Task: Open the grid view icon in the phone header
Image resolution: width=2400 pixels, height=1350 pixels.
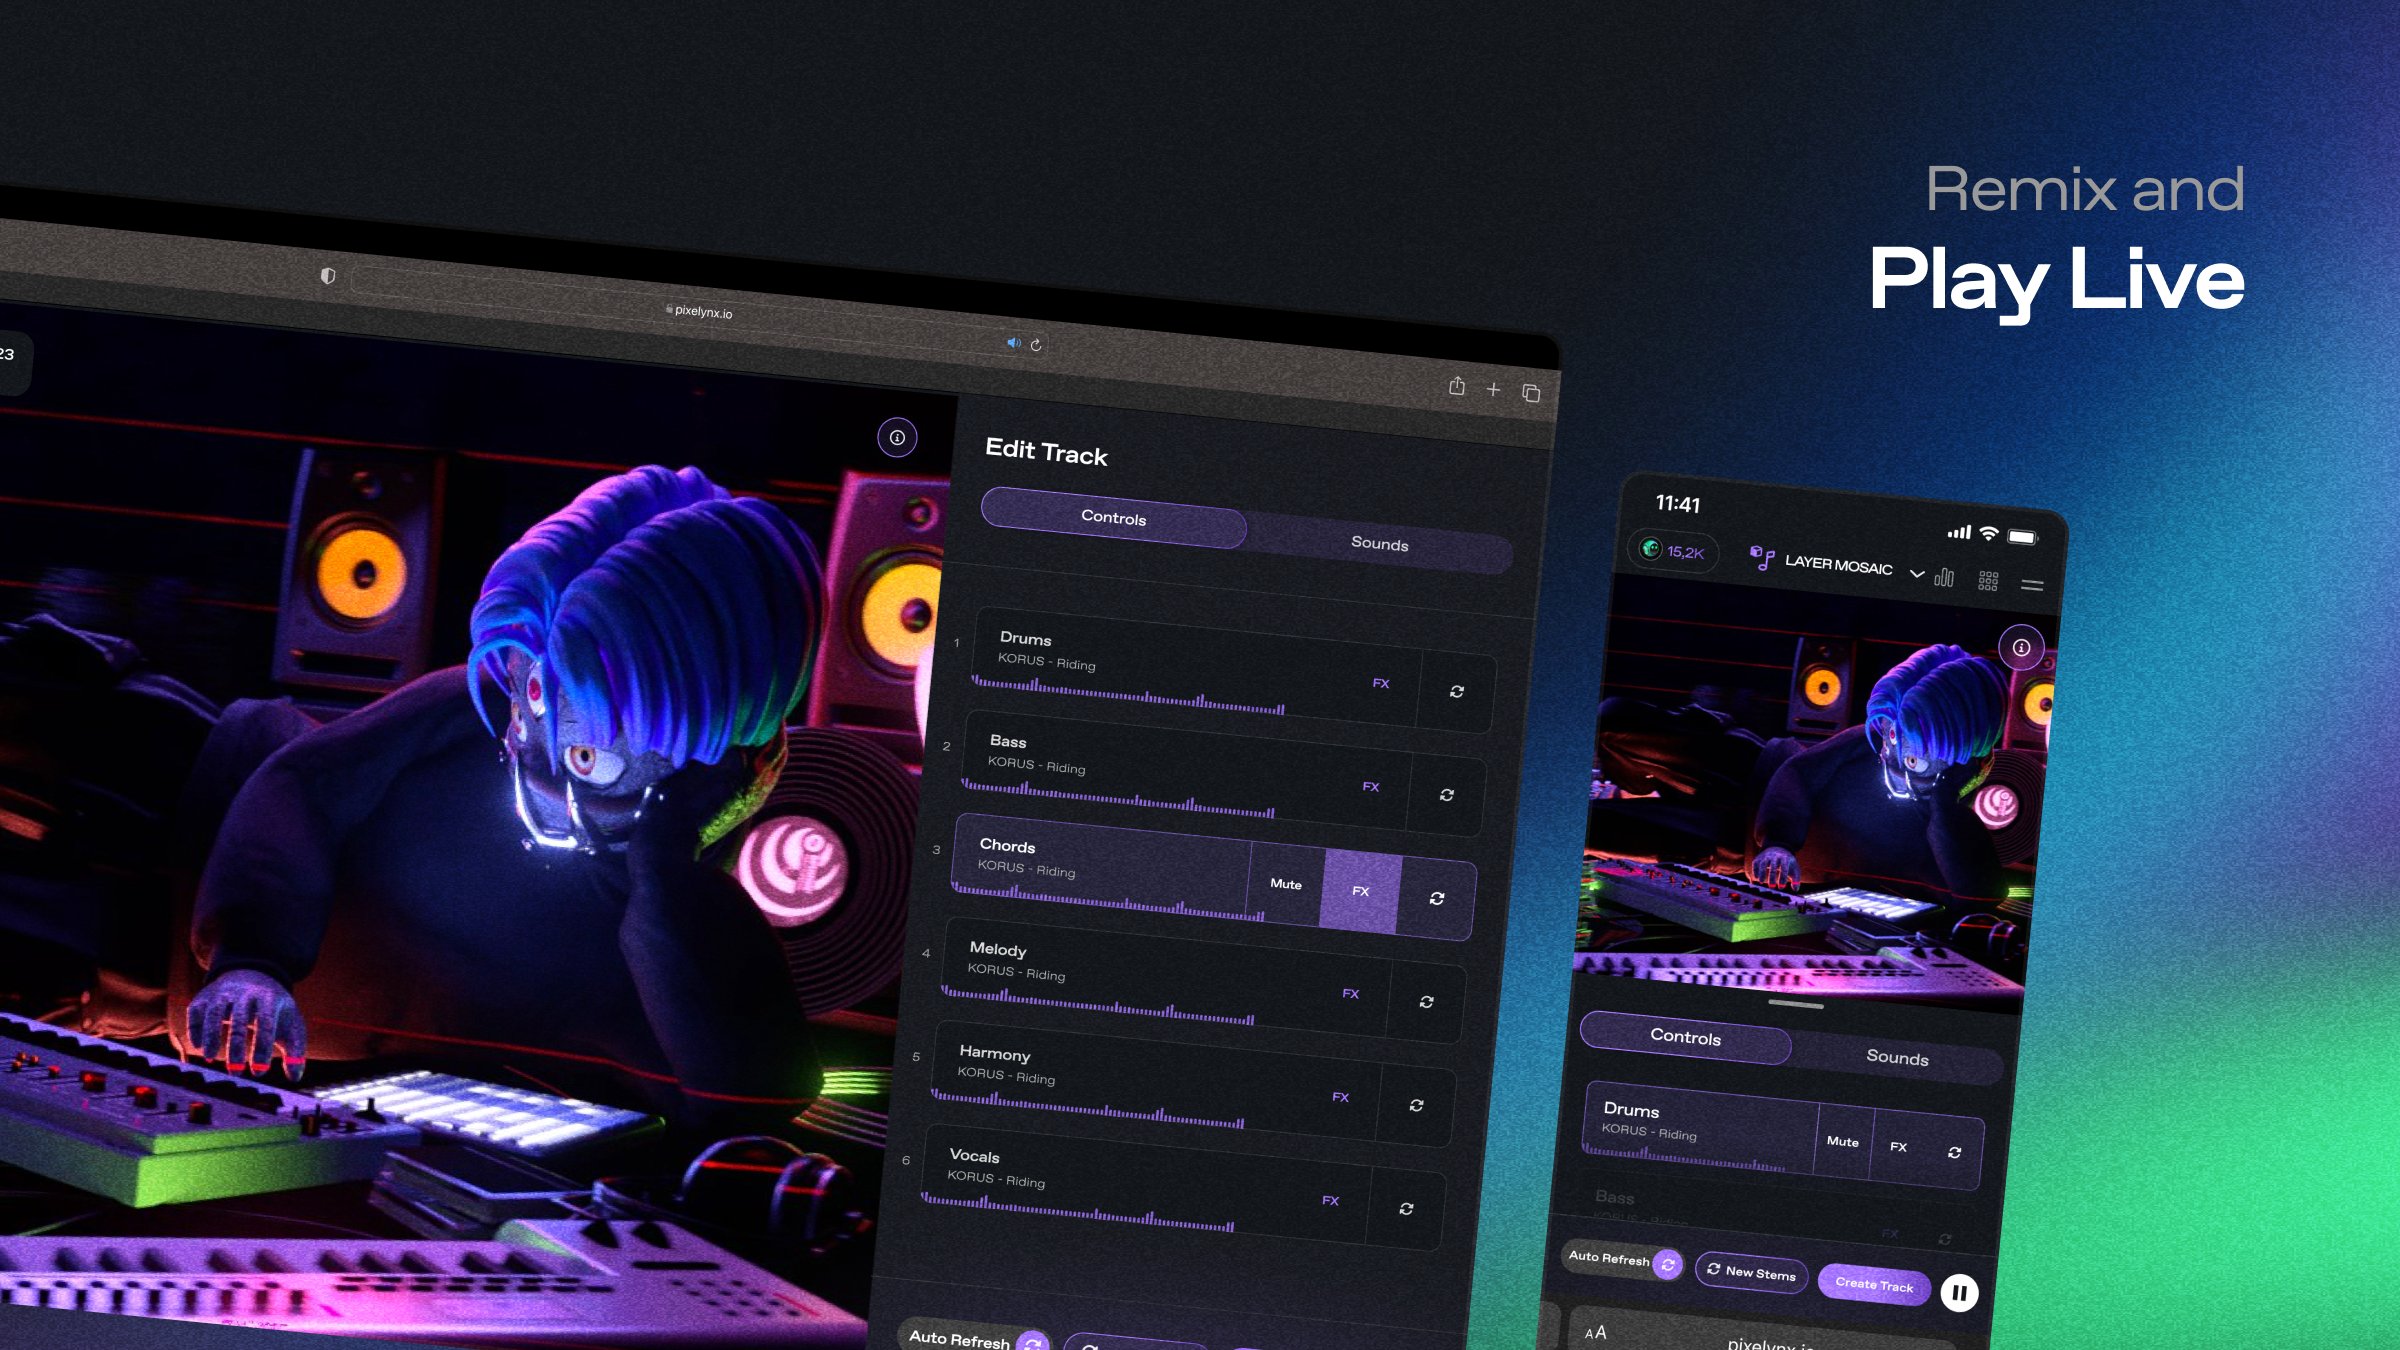Action: 1988,581
